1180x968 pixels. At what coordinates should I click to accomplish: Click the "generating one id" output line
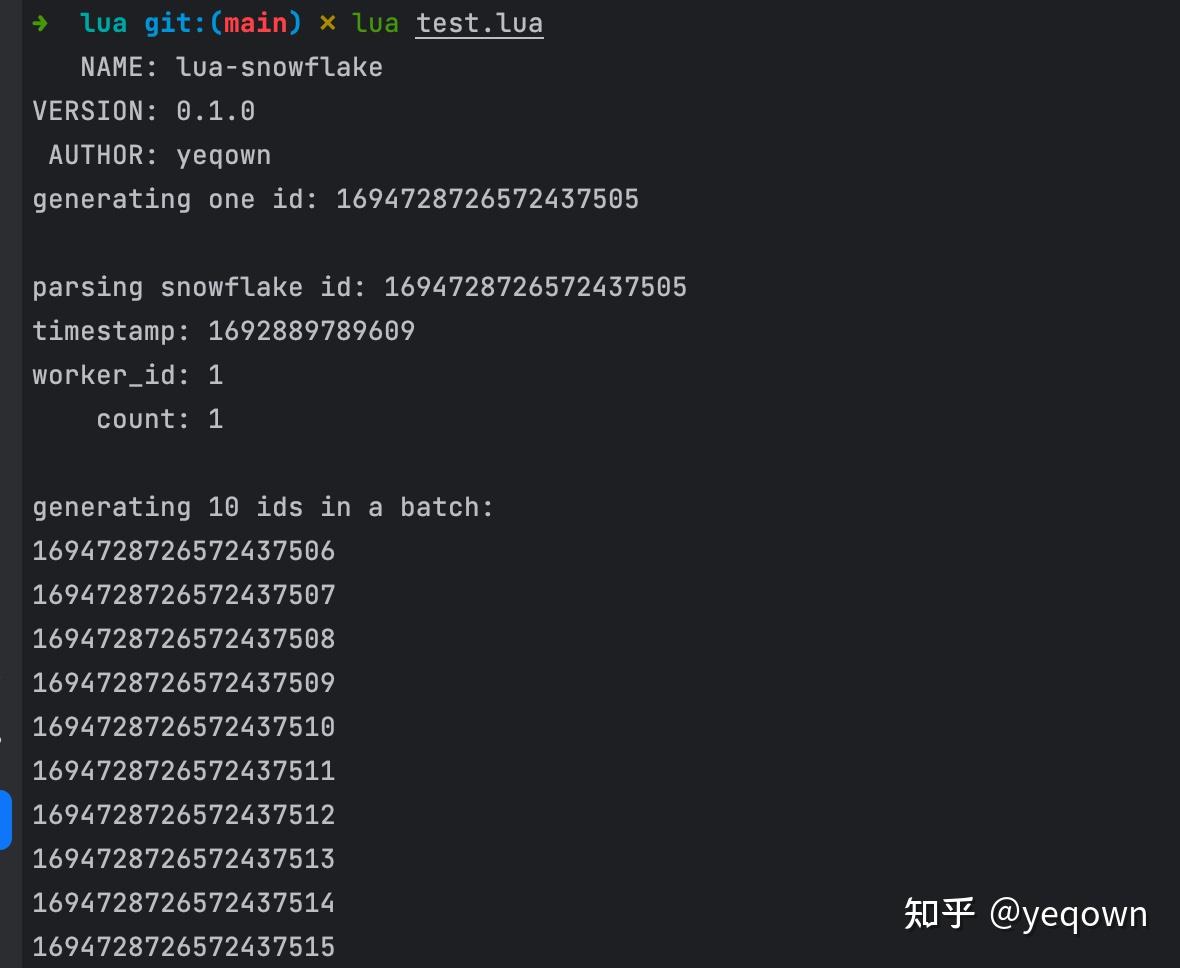pos(335,199)
